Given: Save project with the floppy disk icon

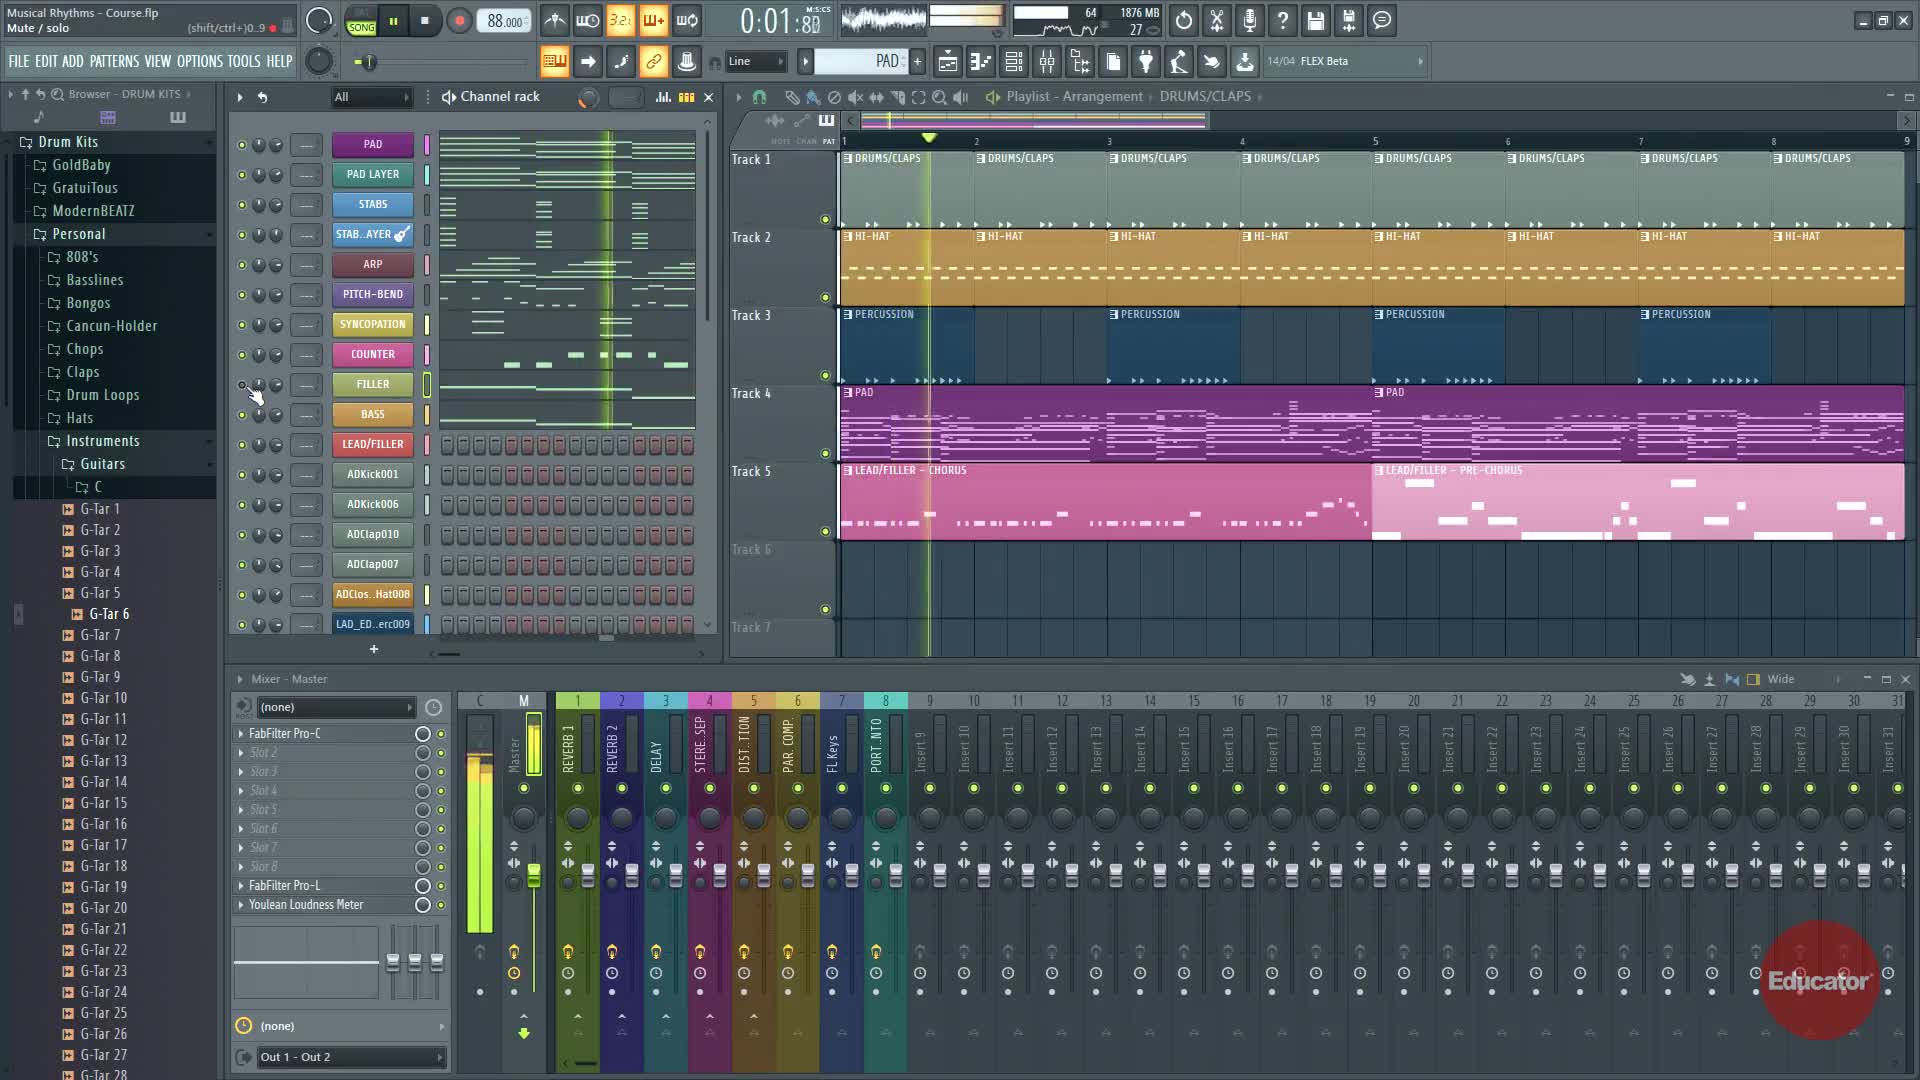Looking at the screenshot, I should click(x=1315, y=21).
